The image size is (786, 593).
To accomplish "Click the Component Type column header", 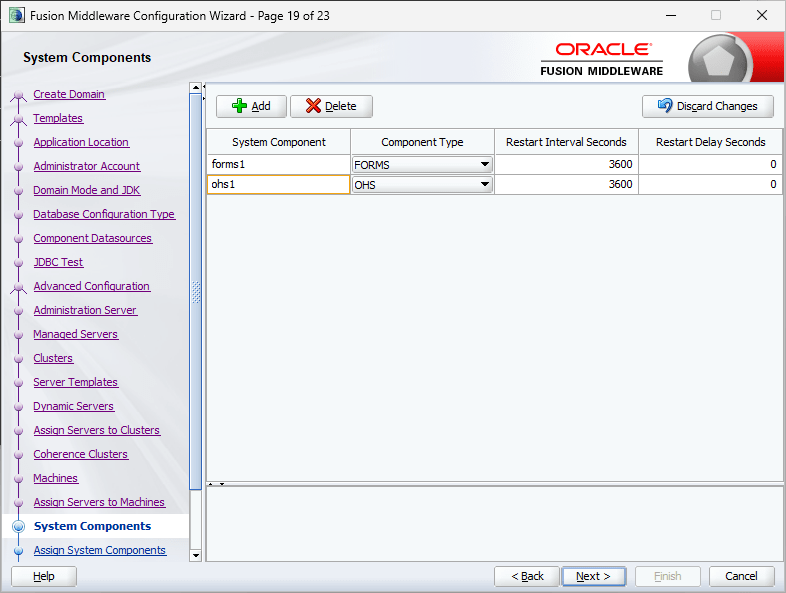I will coord(422,142).
